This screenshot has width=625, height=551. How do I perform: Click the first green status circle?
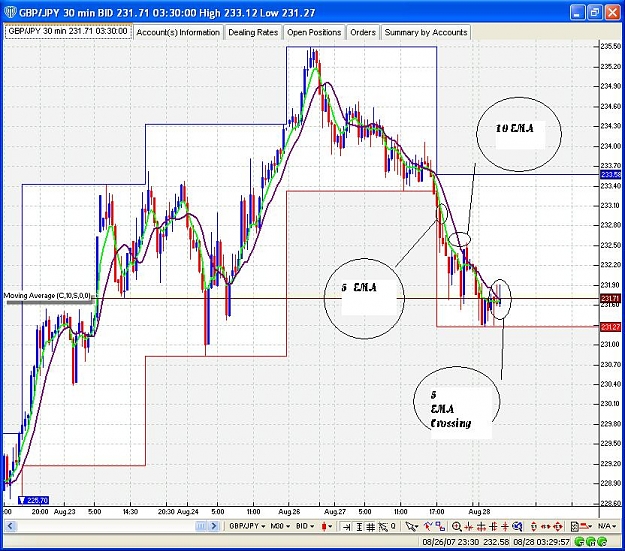tap(580, 542)
